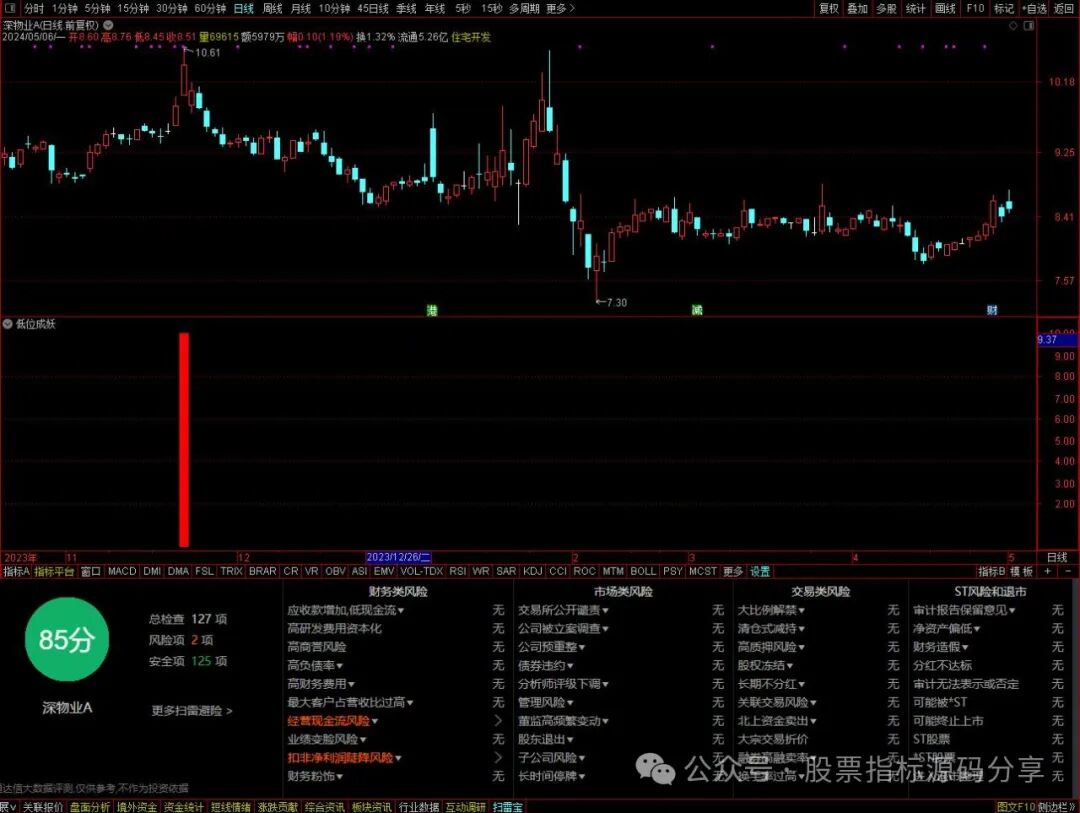The width and height of the screenshot is (1080, 813).
Task: Click the 2023/12/26 date label on the time axis
Action: (x=398, y=557)
